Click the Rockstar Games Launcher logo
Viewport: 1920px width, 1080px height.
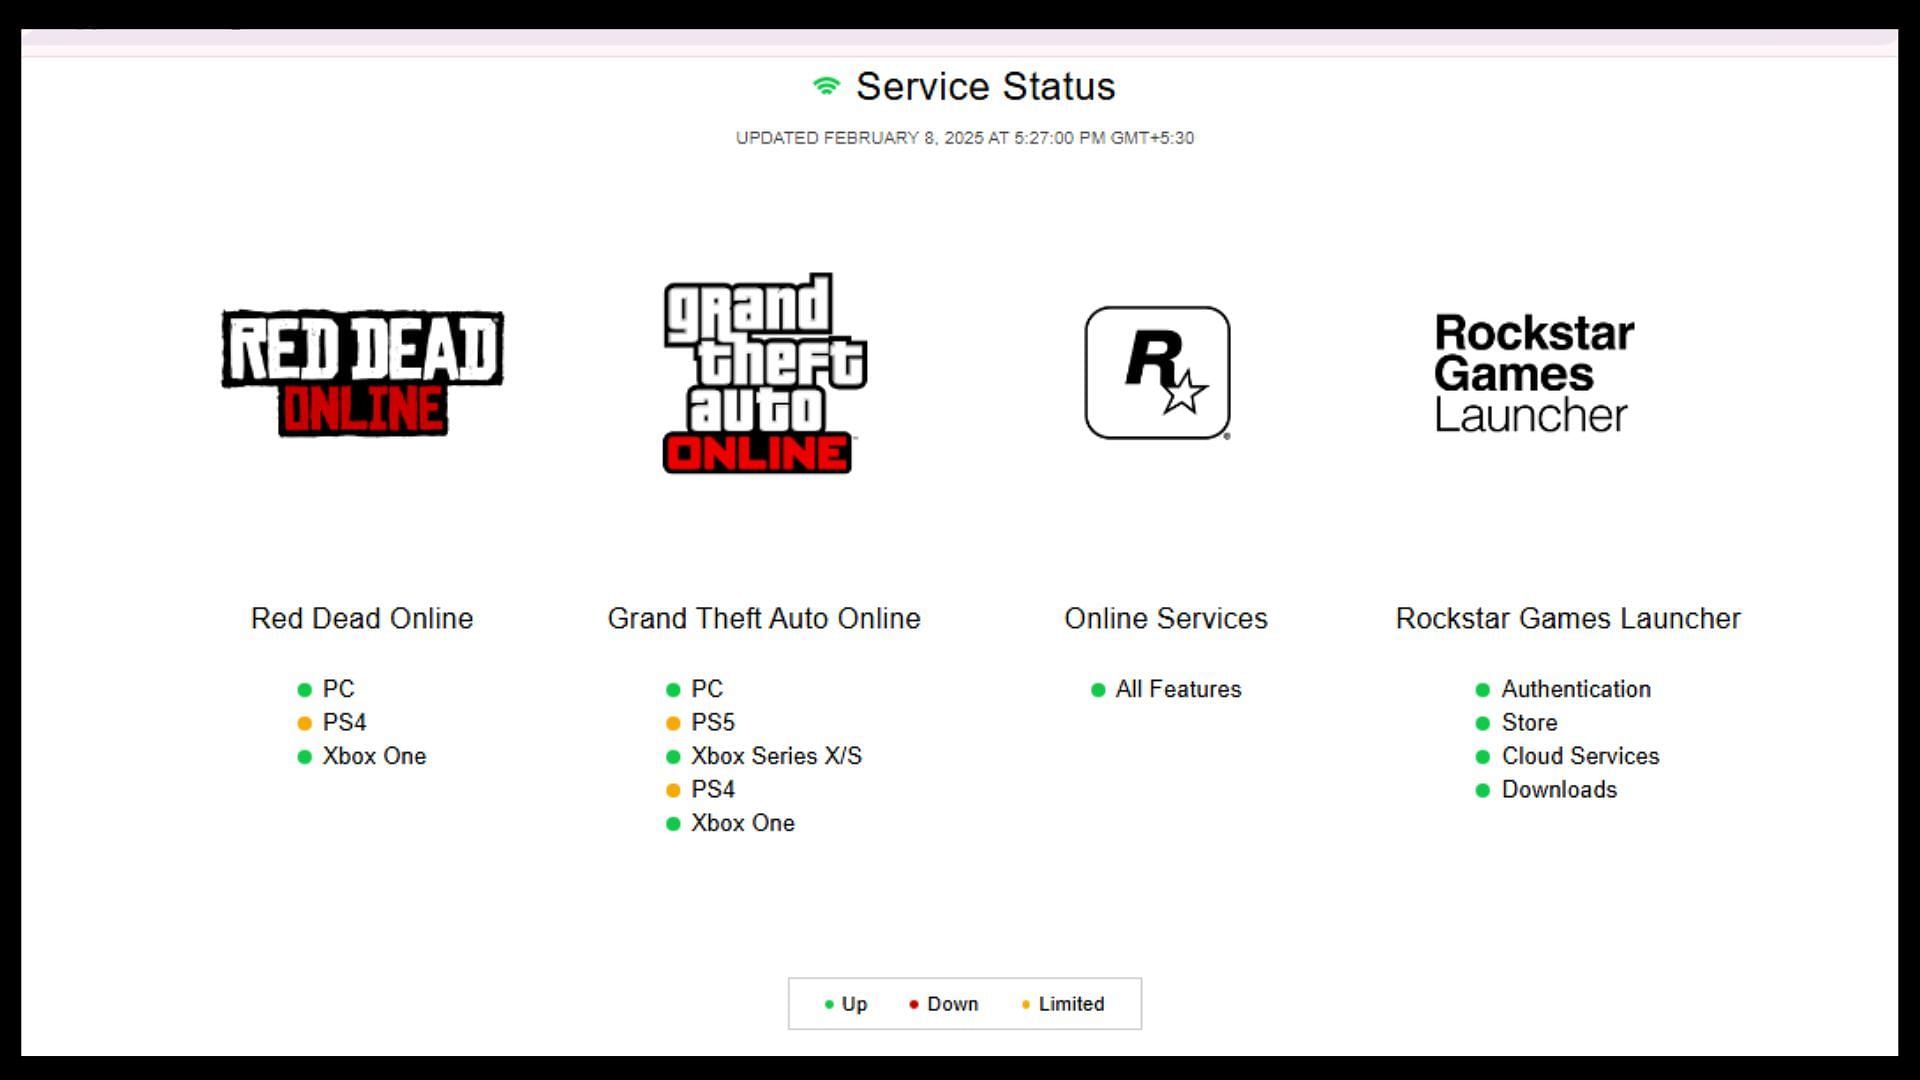click(x=1534, y=373)
